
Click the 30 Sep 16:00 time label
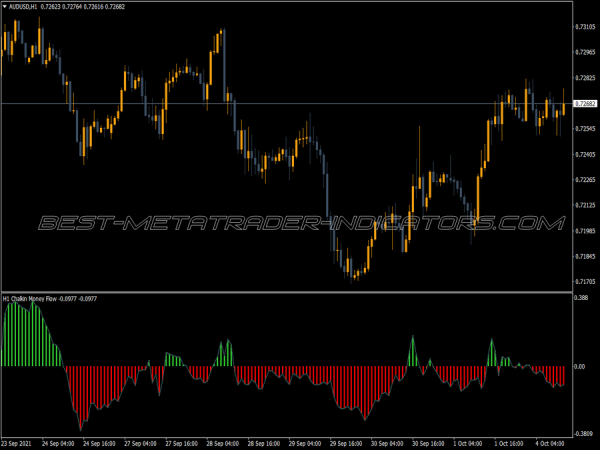click(428, 444)
